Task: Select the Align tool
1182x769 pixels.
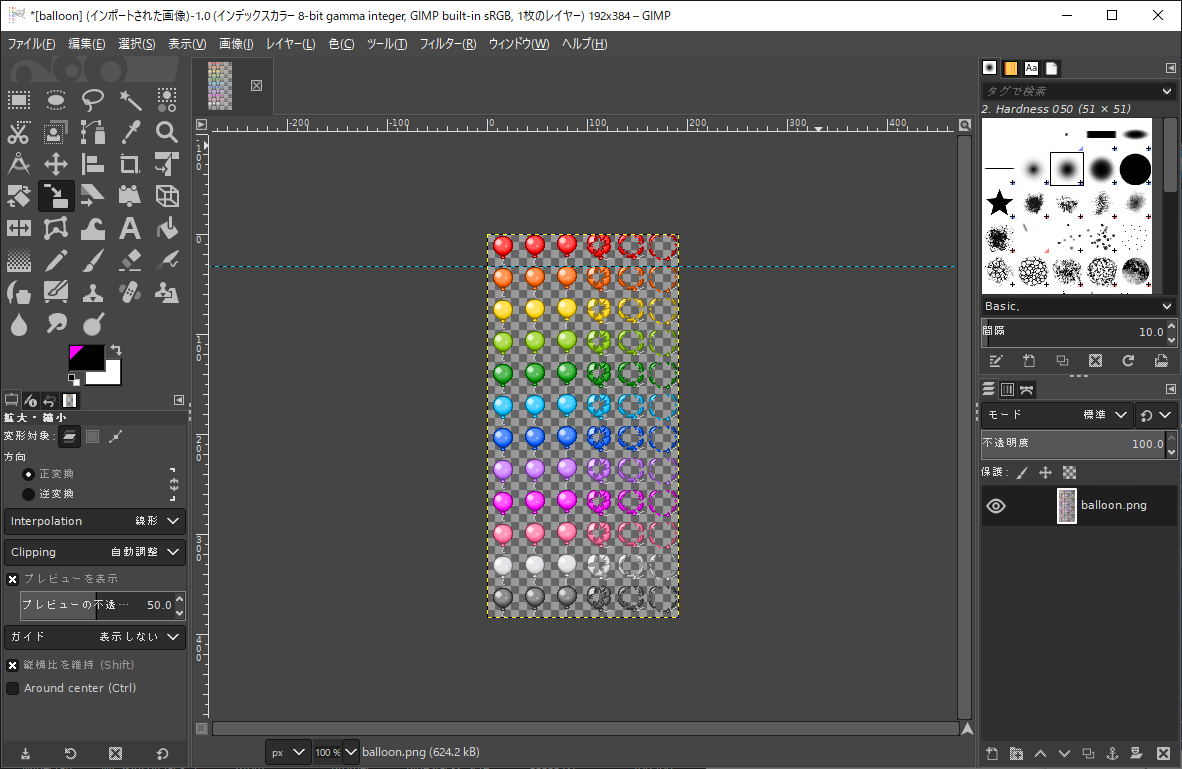Action: (x=93, y=164)
